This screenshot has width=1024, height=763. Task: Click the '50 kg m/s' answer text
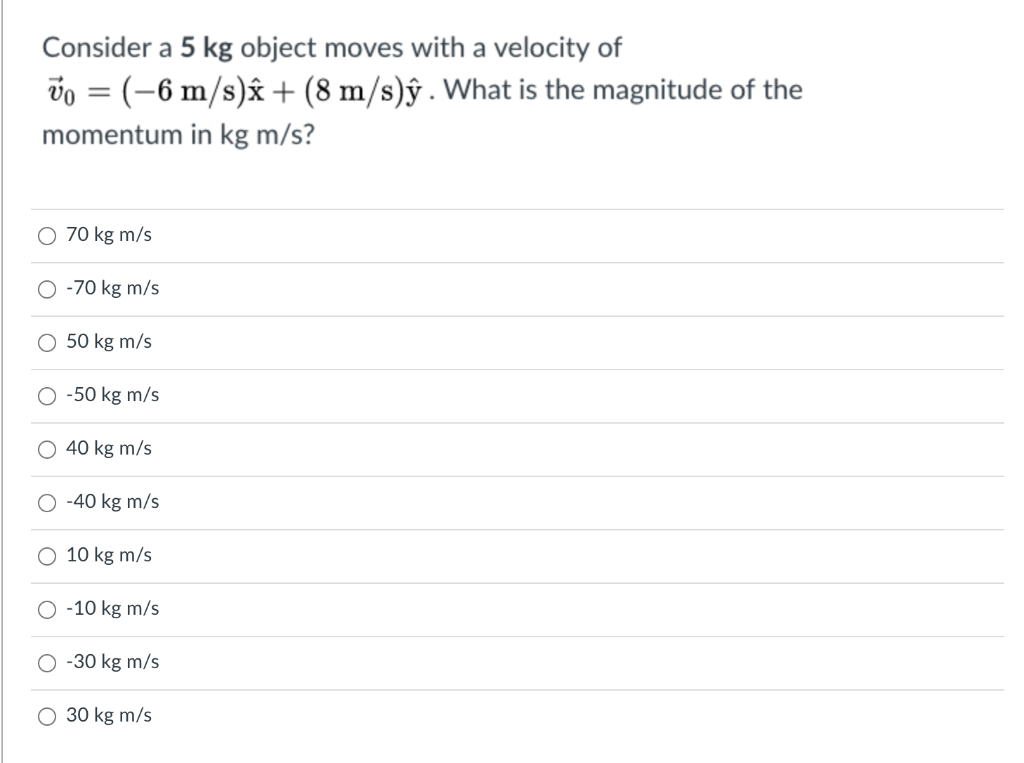(109, 342)
